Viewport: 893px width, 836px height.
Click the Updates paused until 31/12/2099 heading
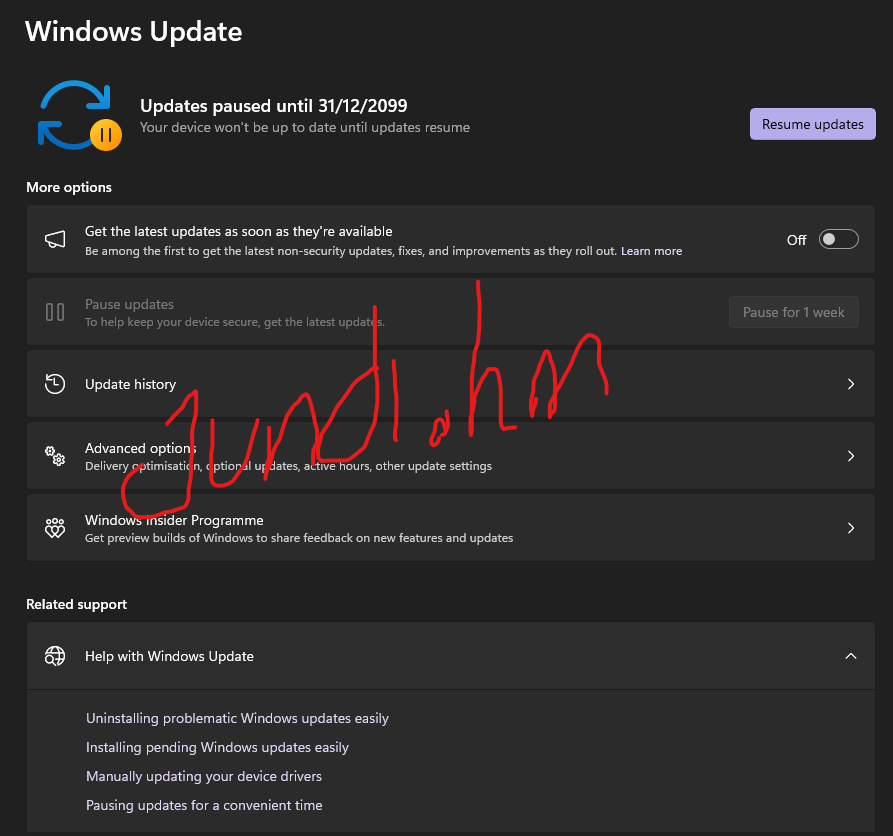274,106
